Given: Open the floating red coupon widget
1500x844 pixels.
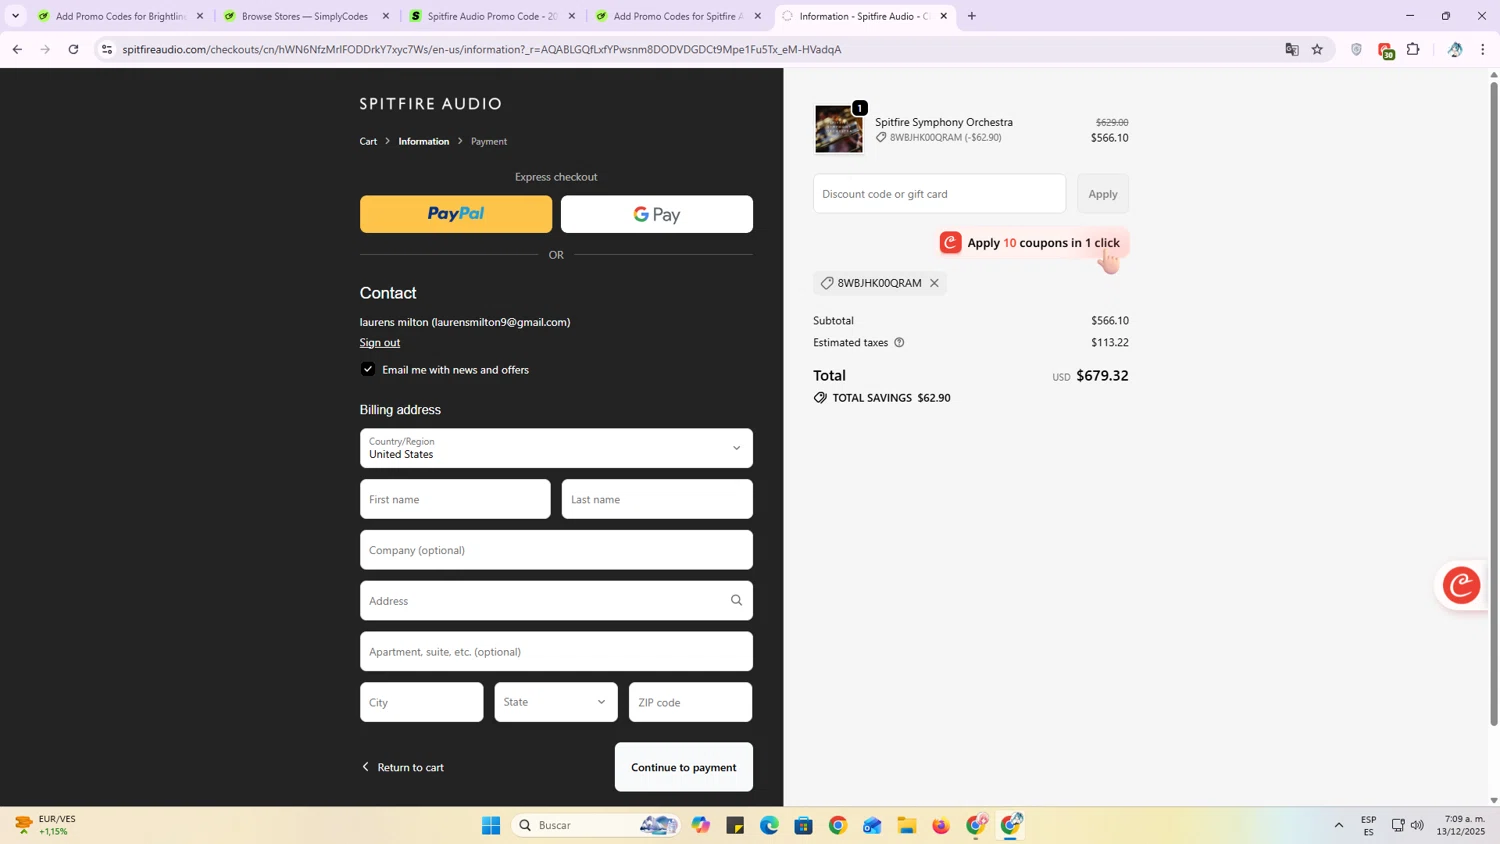Looking at the screenshot, I should (1461, 585).
